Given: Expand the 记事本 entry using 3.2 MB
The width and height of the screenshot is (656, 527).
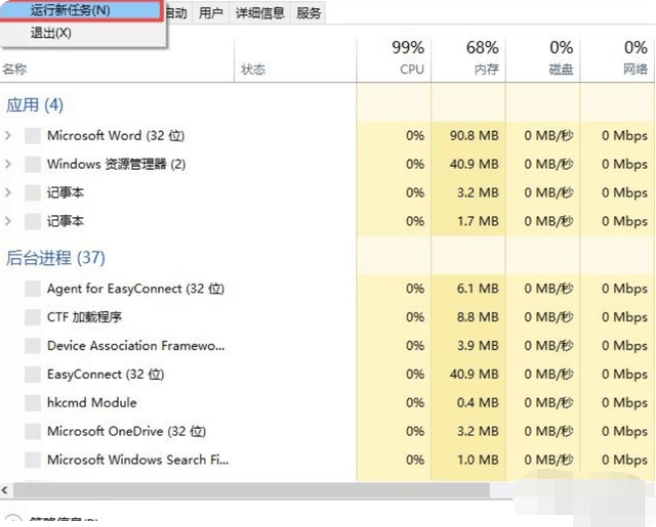Looking at the screenshot, I should click(x=9, y=193).
